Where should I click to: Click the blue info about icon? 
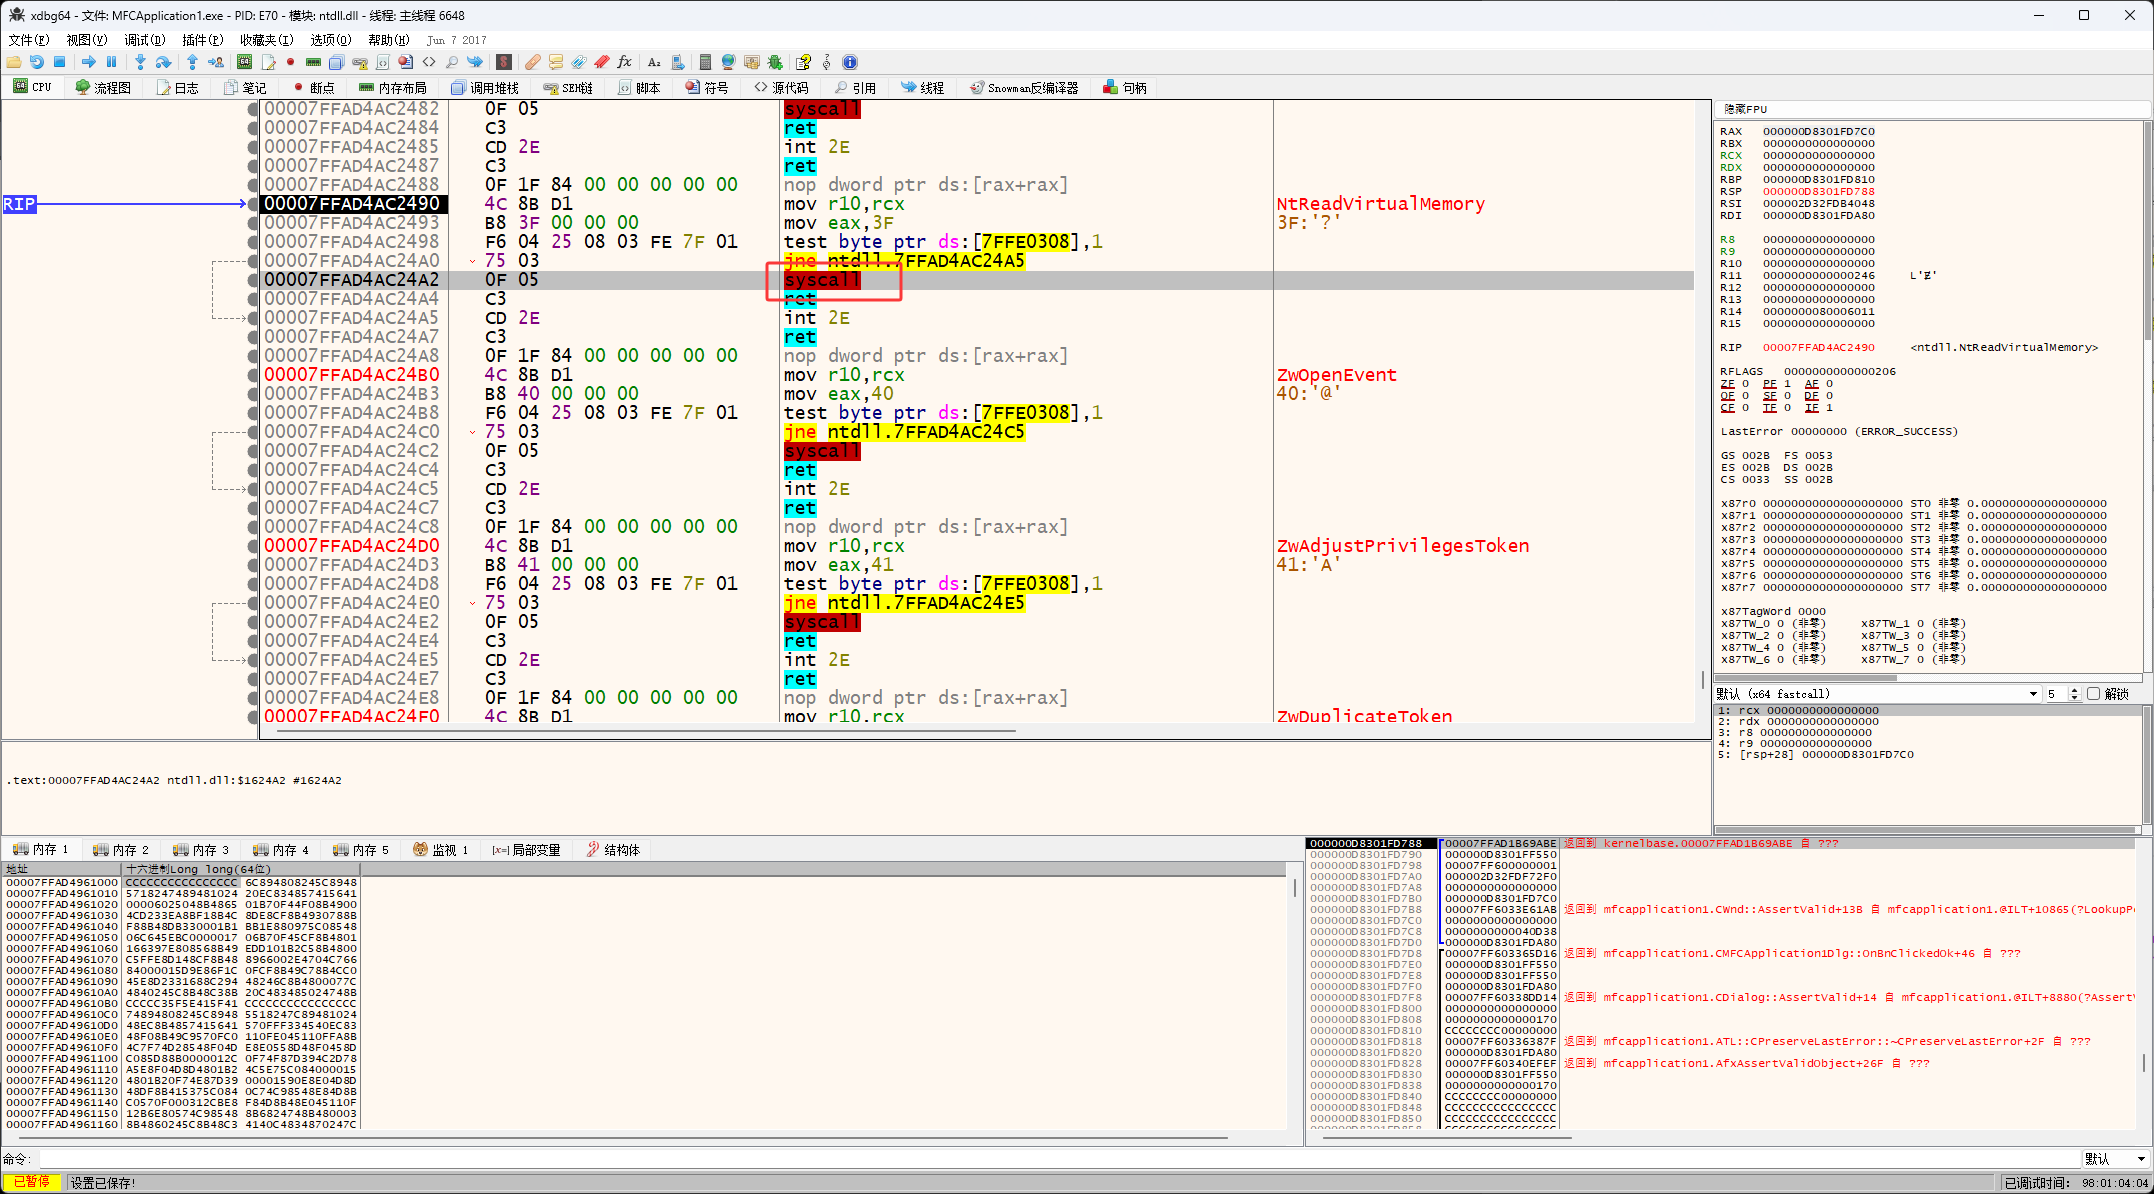850,62
